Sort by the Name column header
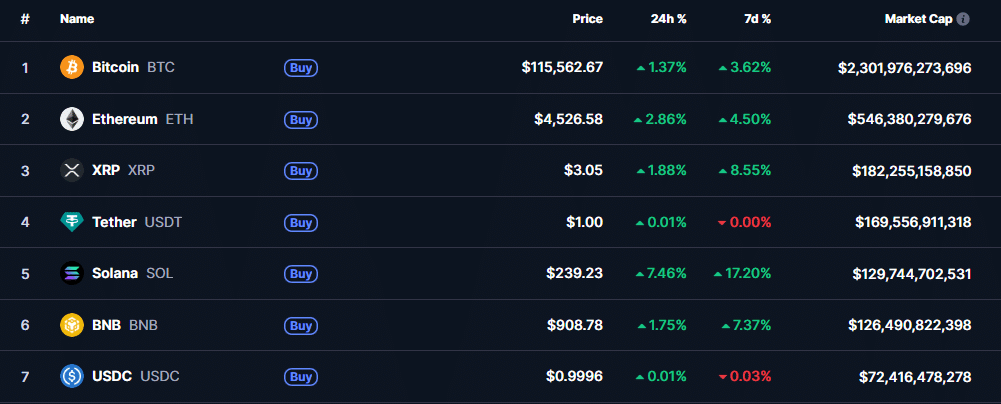This screenshot has height=404, width=1001. [x=77, y=19]
